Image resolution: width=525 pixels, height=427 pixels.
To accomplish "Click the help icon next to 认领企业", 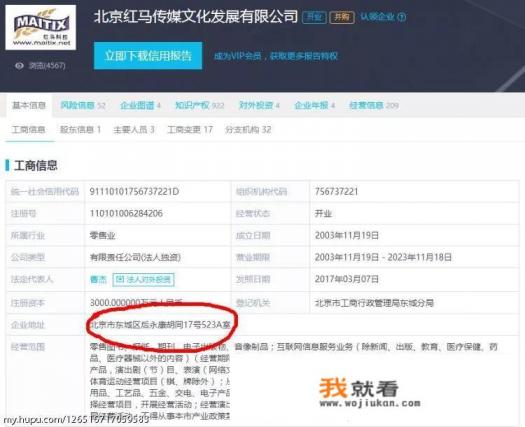I will point(402,17).
